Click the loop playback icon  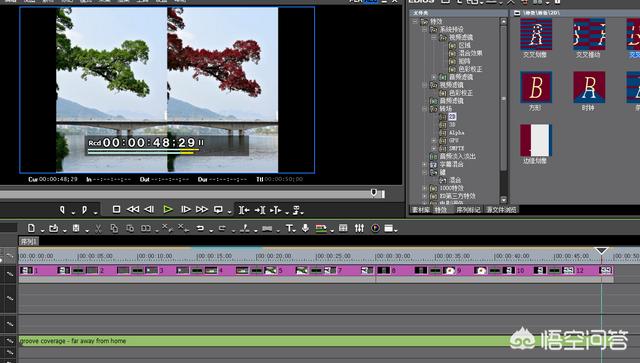coord(218,209)
